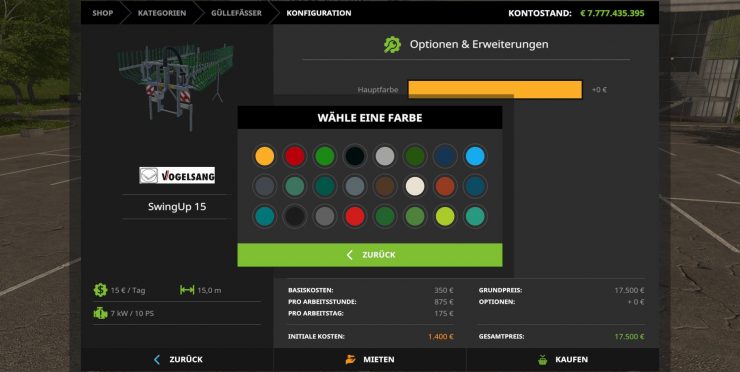740x372 pixels.
Task: Click the KAUFEN buy button
Action: (x=563, y=360)
